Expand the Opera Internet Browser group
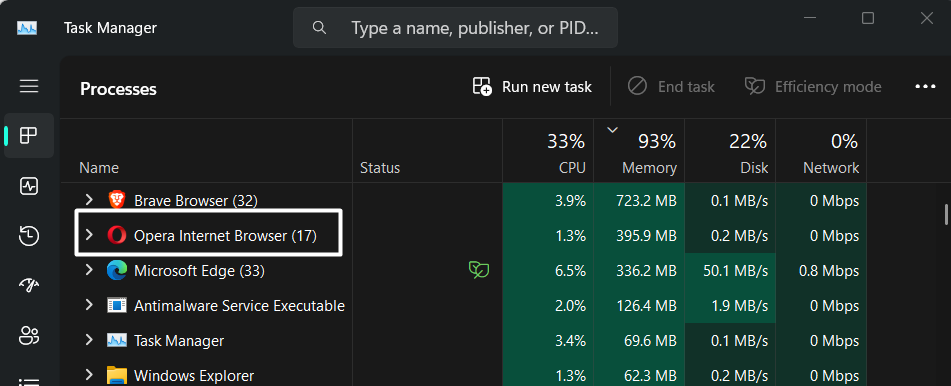Viewport: 951px width, 386px height. coord(89,235)
